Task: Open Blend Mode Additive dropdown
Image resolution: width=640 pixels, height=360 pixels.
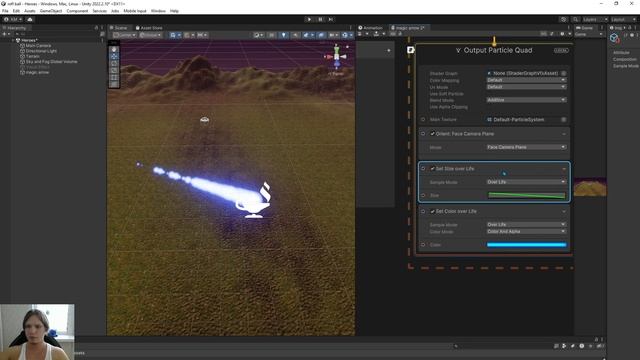Action: 526,100
